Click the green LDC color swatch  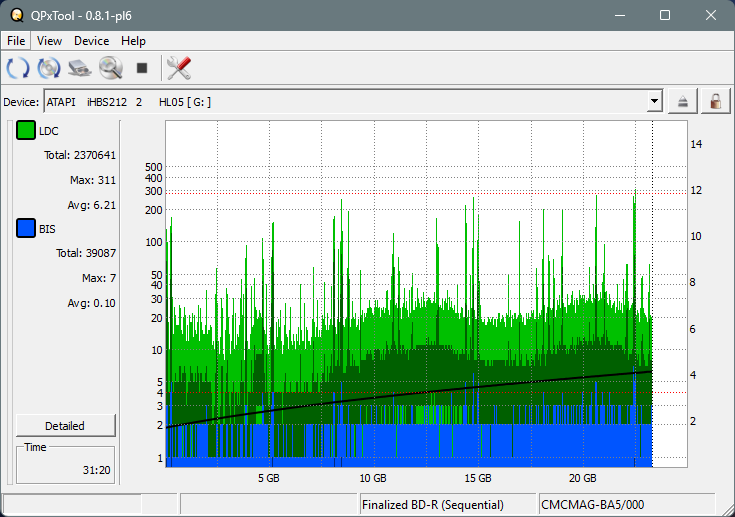(x=26, y=130)
